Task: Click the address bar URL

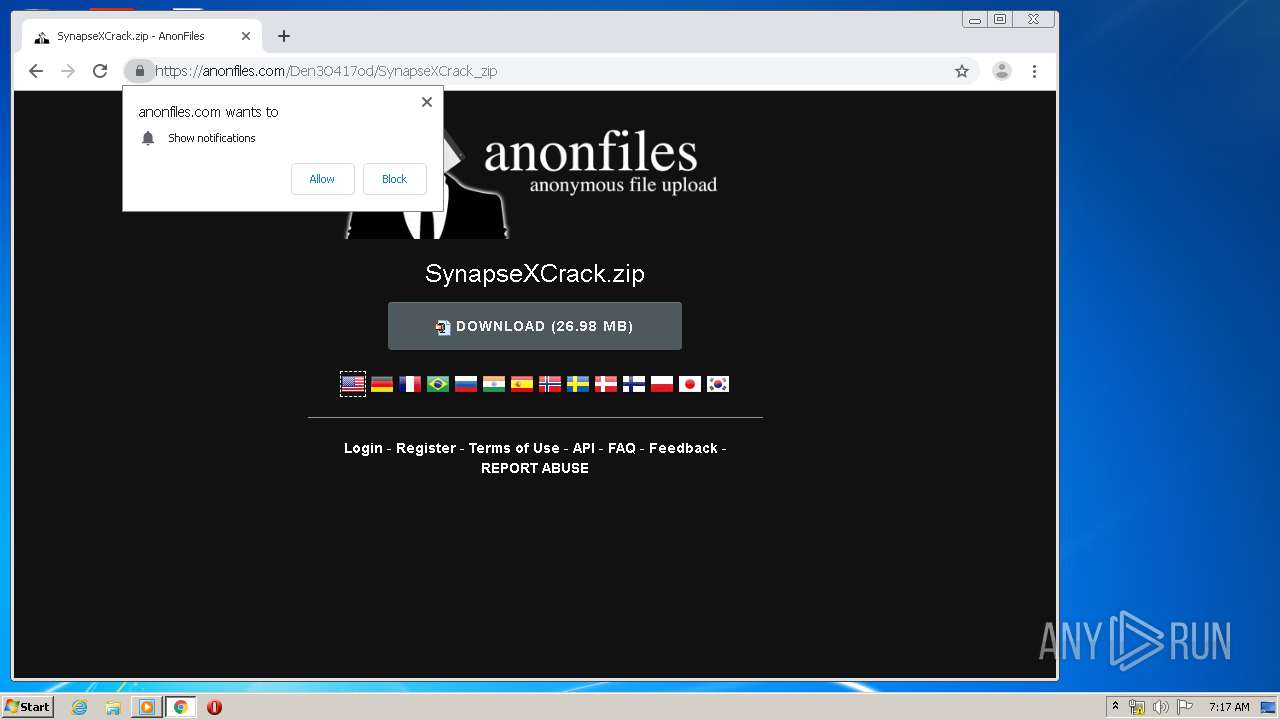Action: point(326,71)
